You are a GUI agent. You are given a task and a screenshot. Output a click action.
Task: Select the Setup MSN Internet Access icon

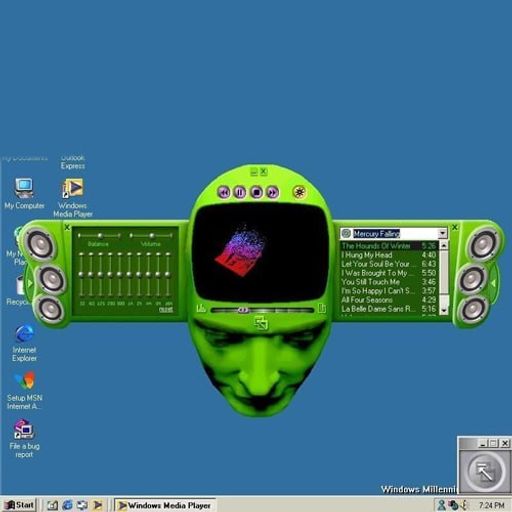click(25, 391)
